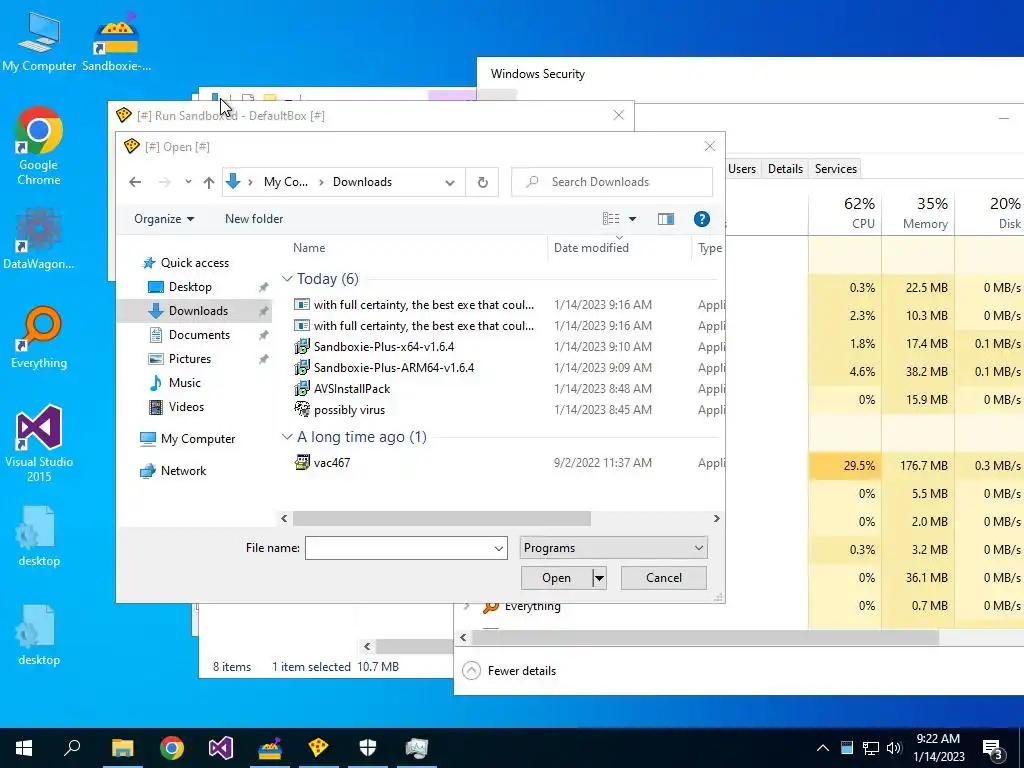
Task: Select AVSInstallPack file
Action: coord(352,389)
